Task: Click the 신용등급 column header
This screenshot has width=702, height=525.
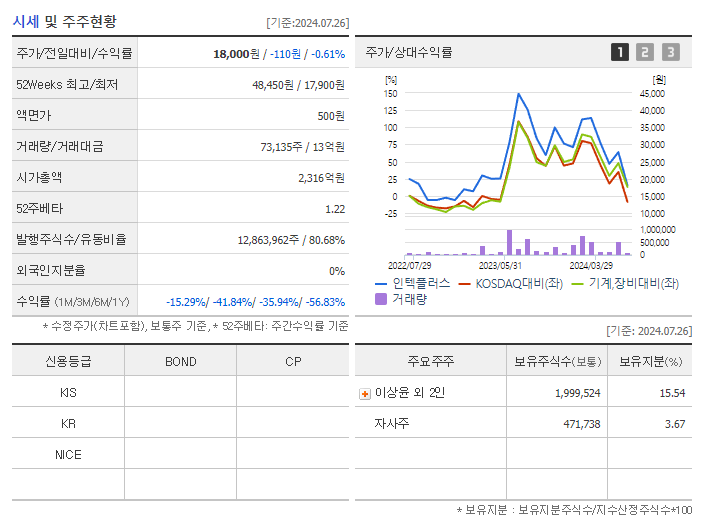Action: 68,361
